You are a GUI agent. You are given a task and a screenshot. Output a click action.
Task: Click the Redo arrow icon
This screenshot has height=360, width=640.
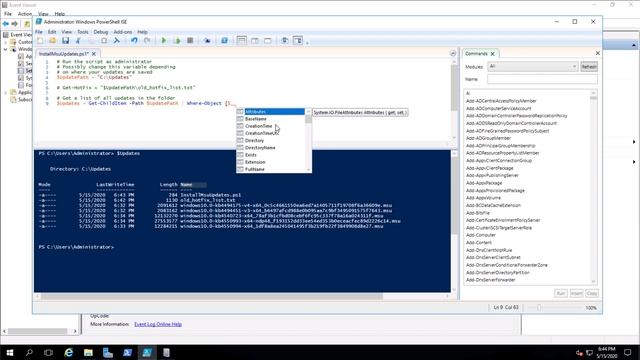(x=147, y=40)
